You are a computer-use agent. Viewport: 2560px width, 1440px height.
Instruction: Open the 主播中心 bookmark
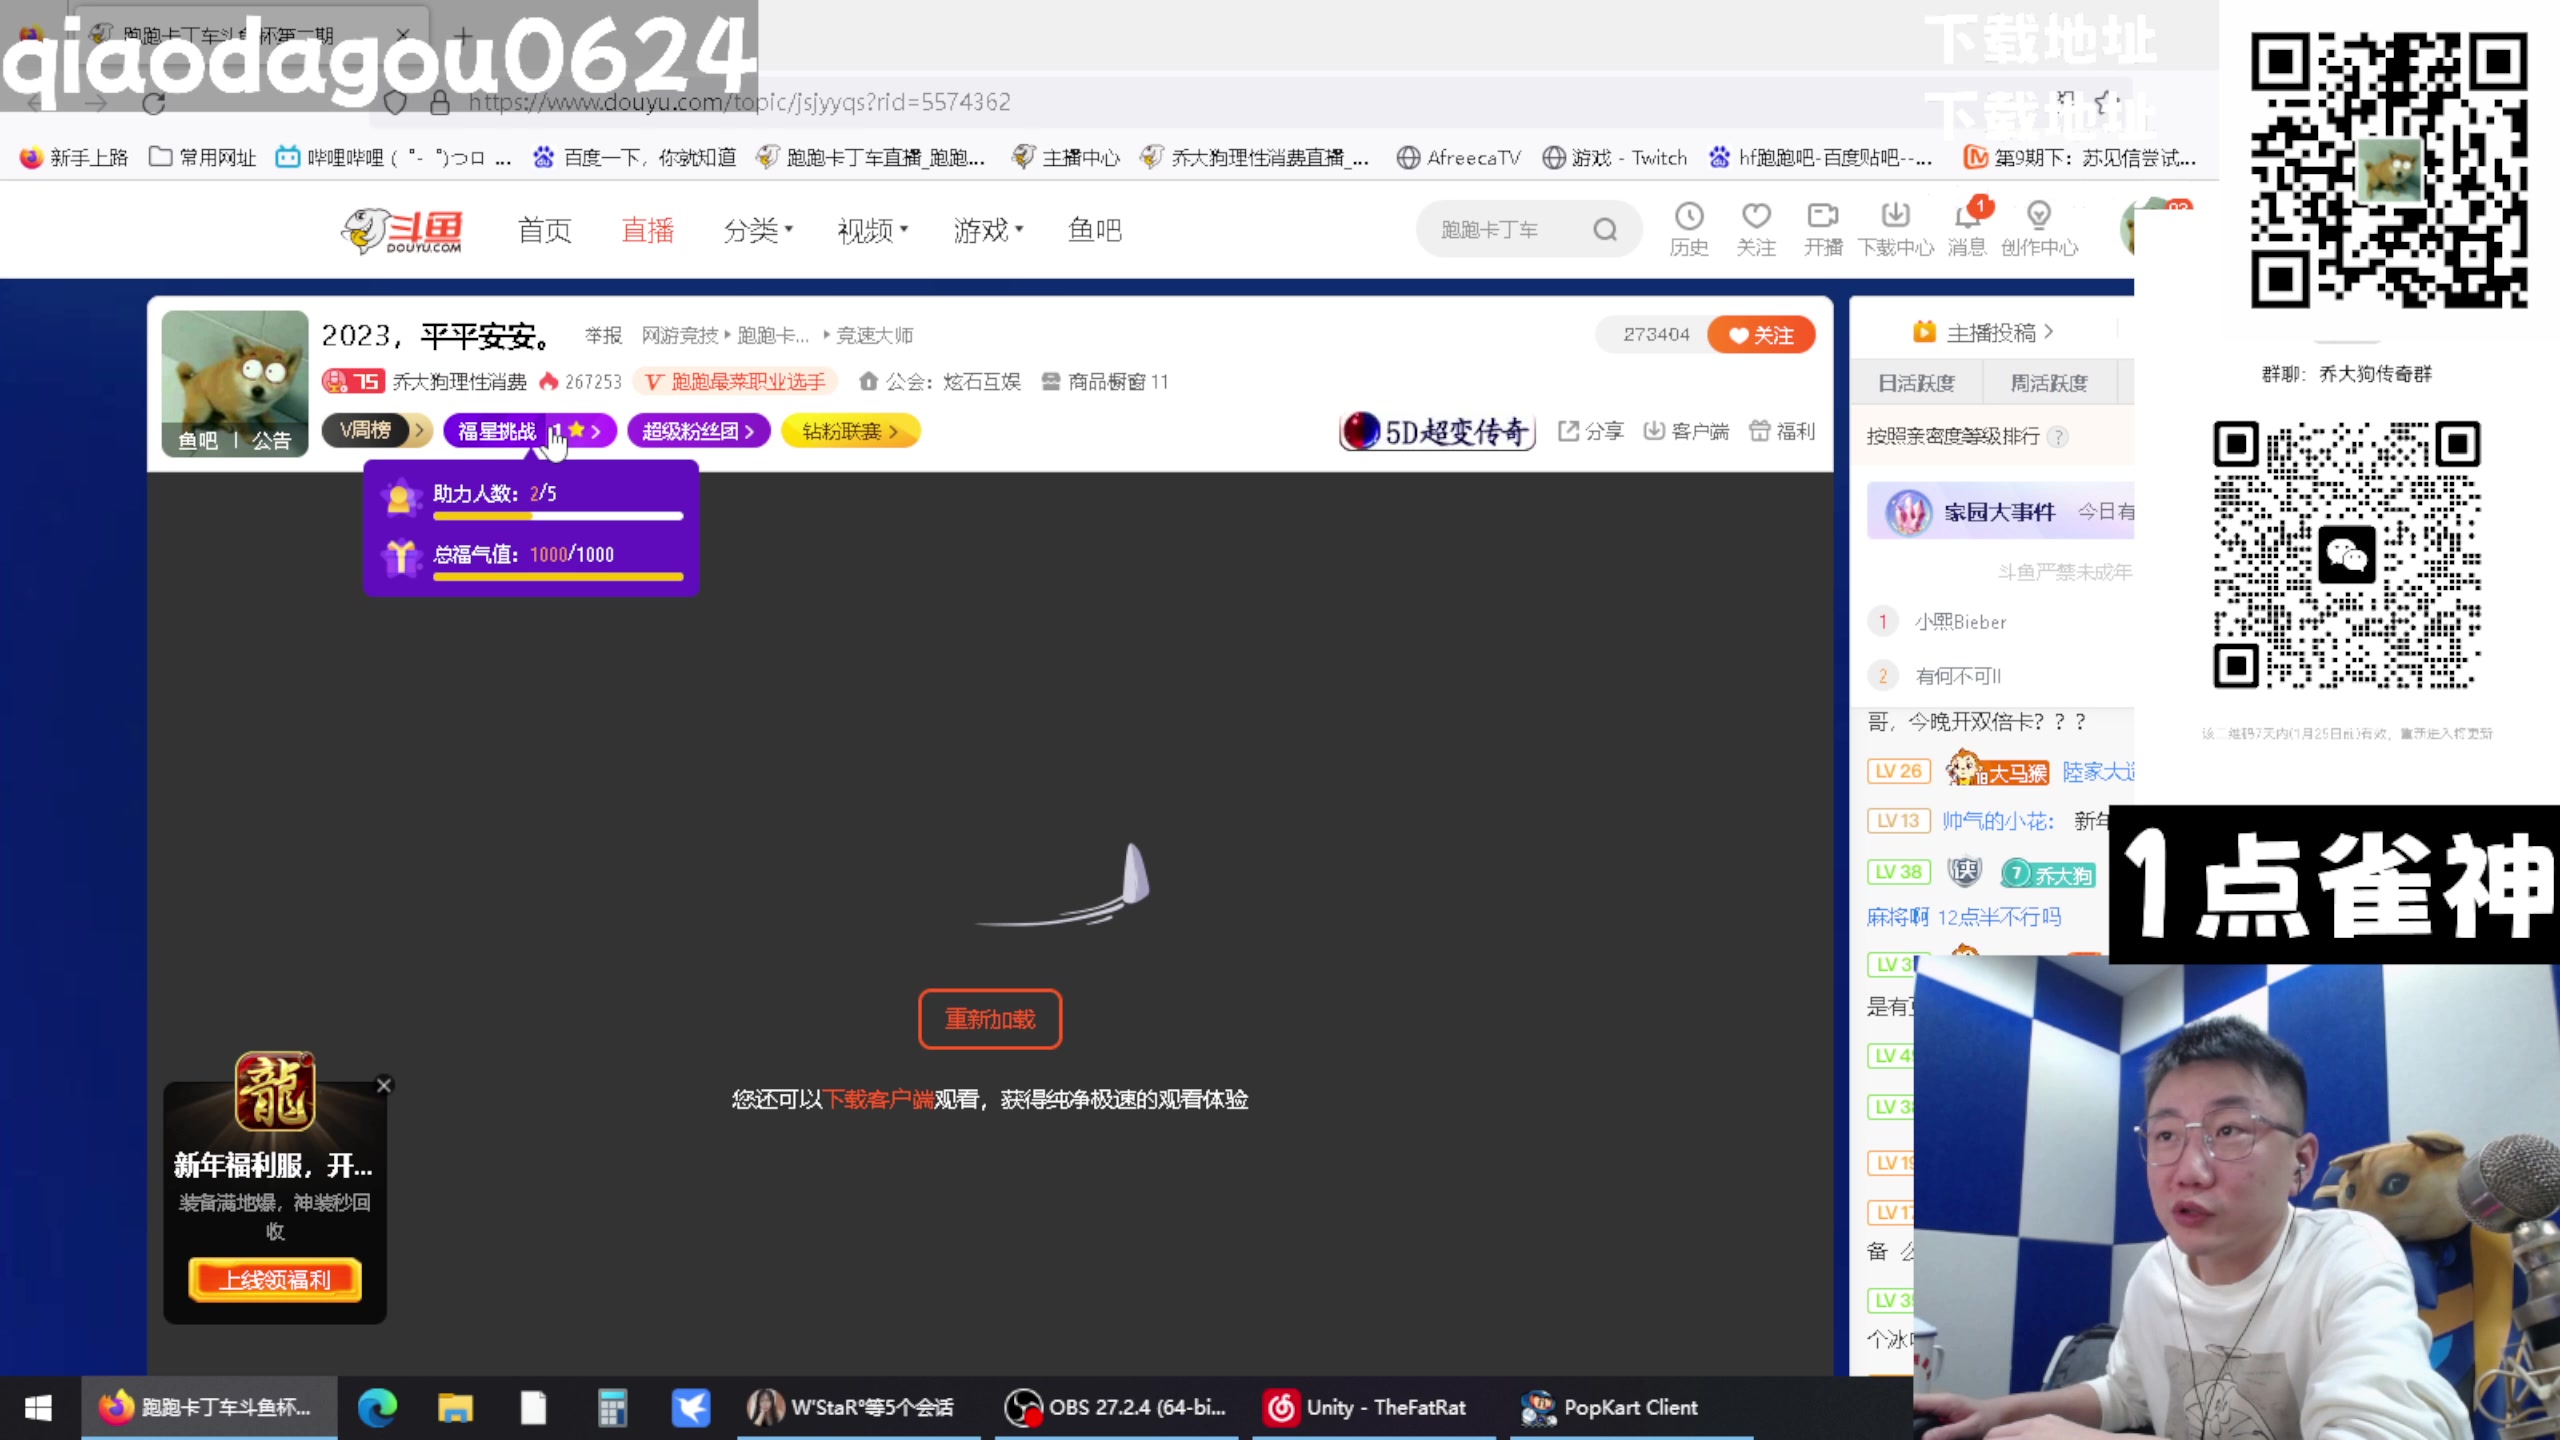pos(1066,158)
